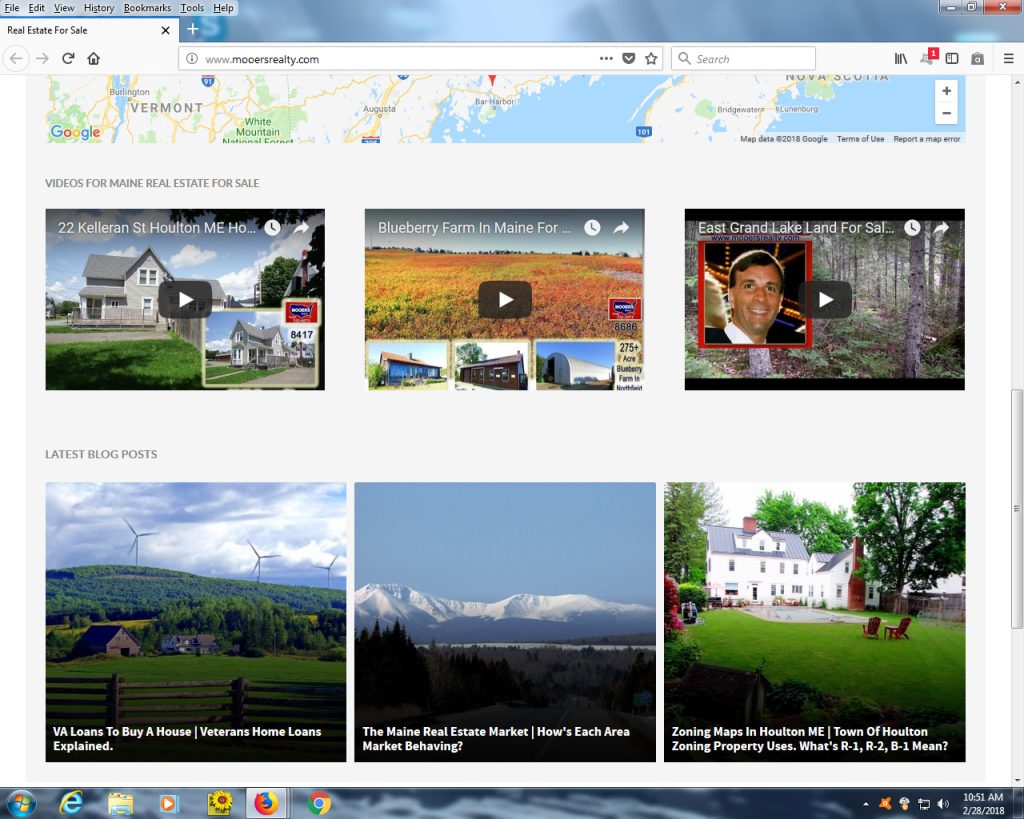This screenshot has width=1024, height=819.
Task: Click the scrollbar down arrow
Action: (1016, 779)
